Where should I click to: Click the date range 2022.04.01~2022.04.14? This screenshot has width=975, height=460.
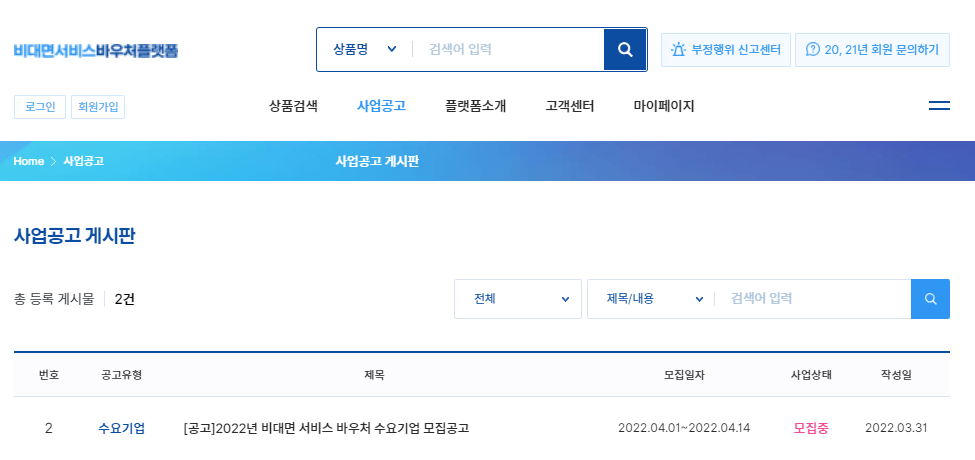click(684, 428)
